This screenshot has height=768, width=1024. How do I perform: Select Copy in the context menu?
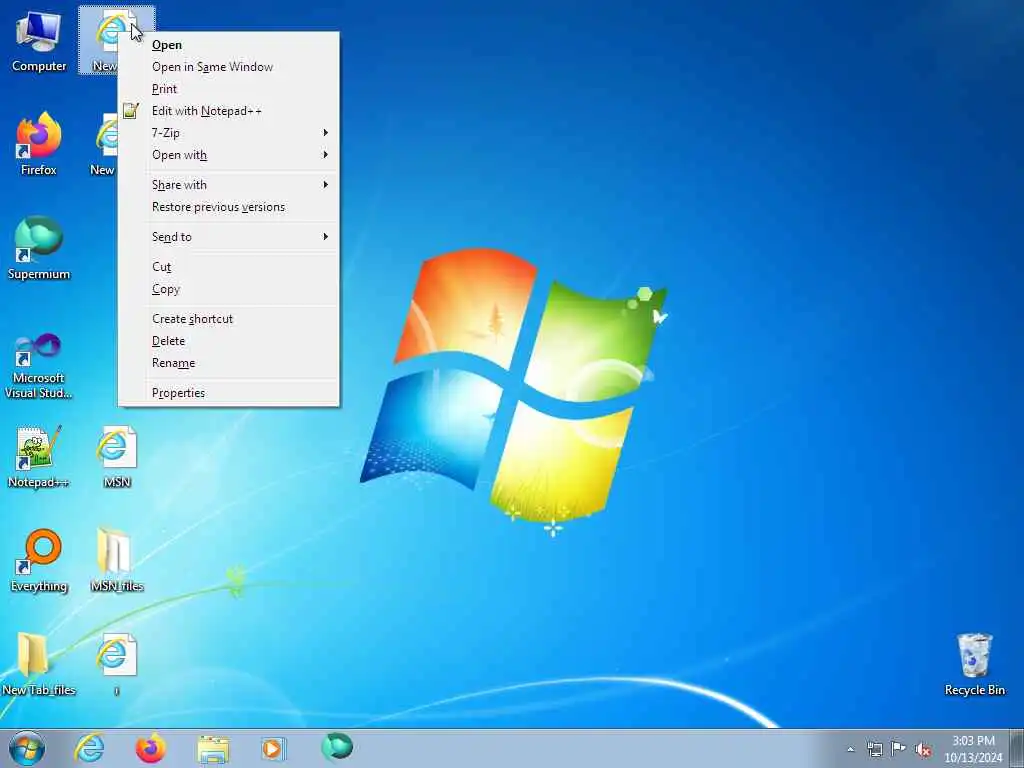click(x=229, y=289)
